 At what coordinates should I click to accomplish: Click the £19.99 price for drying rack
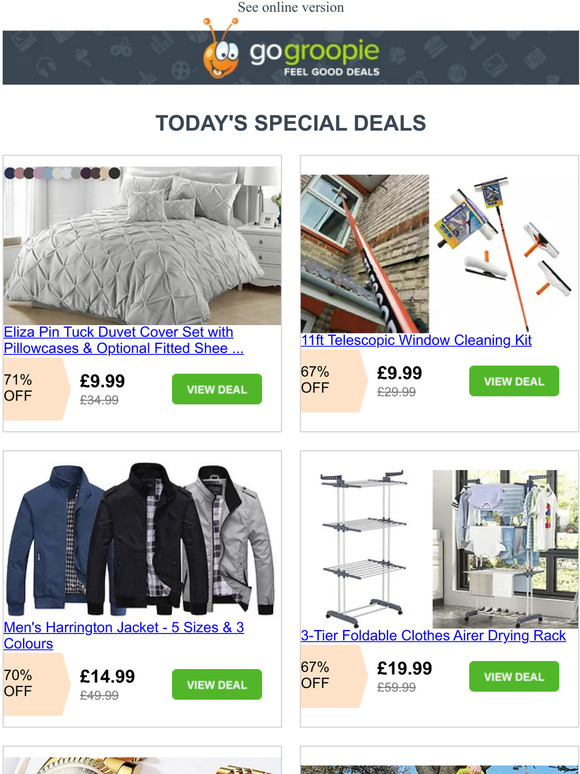click(x=404, y=668)
